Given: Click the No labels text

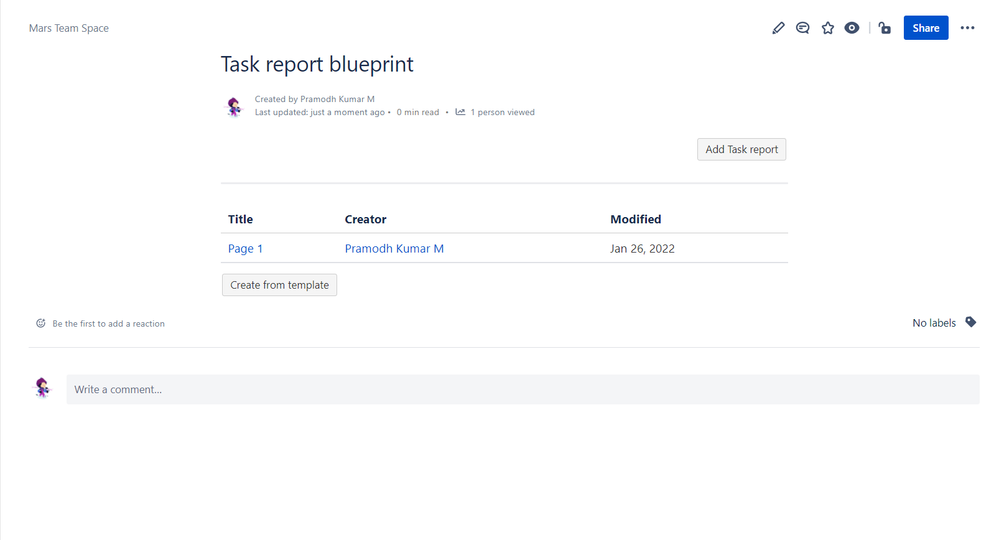Looking at the screenshot, I should point(934,323).
